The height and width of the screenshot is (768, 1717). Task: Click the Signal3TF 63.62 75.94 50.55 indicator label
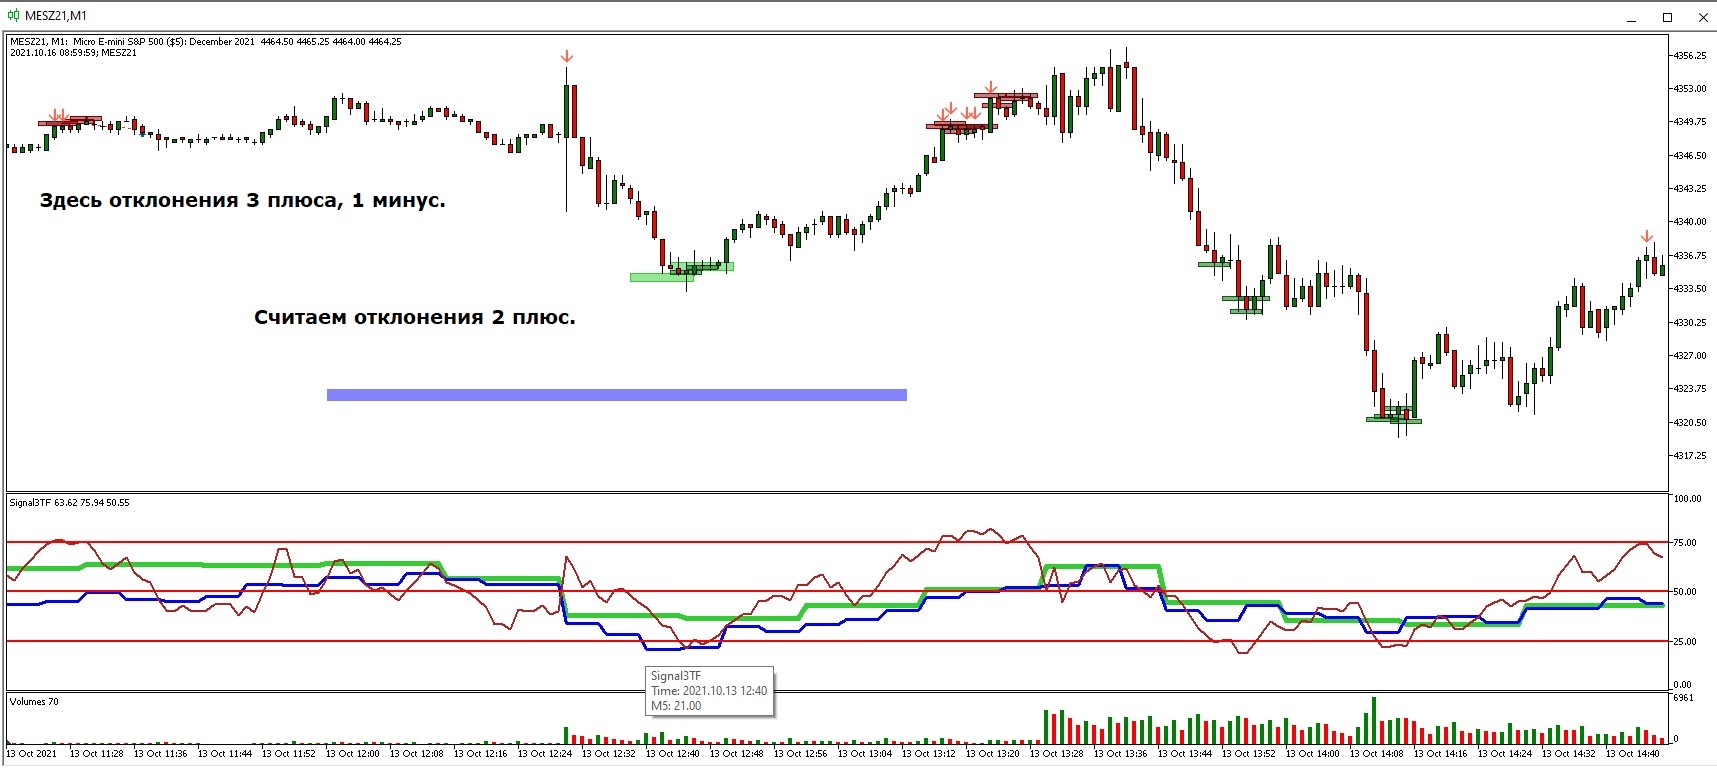(x=69, y=503)
